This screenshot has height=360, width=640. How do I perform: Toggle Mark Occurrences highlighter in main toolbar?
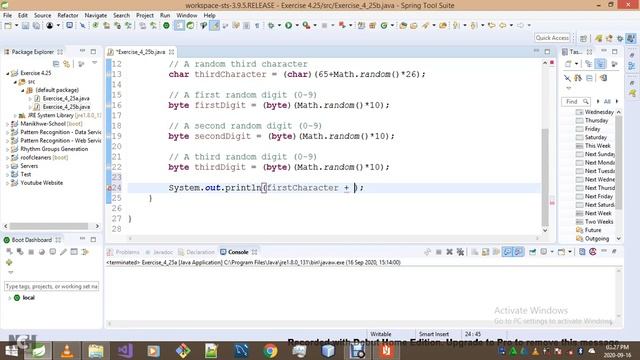pyautogui.click(x=215, y=26)
